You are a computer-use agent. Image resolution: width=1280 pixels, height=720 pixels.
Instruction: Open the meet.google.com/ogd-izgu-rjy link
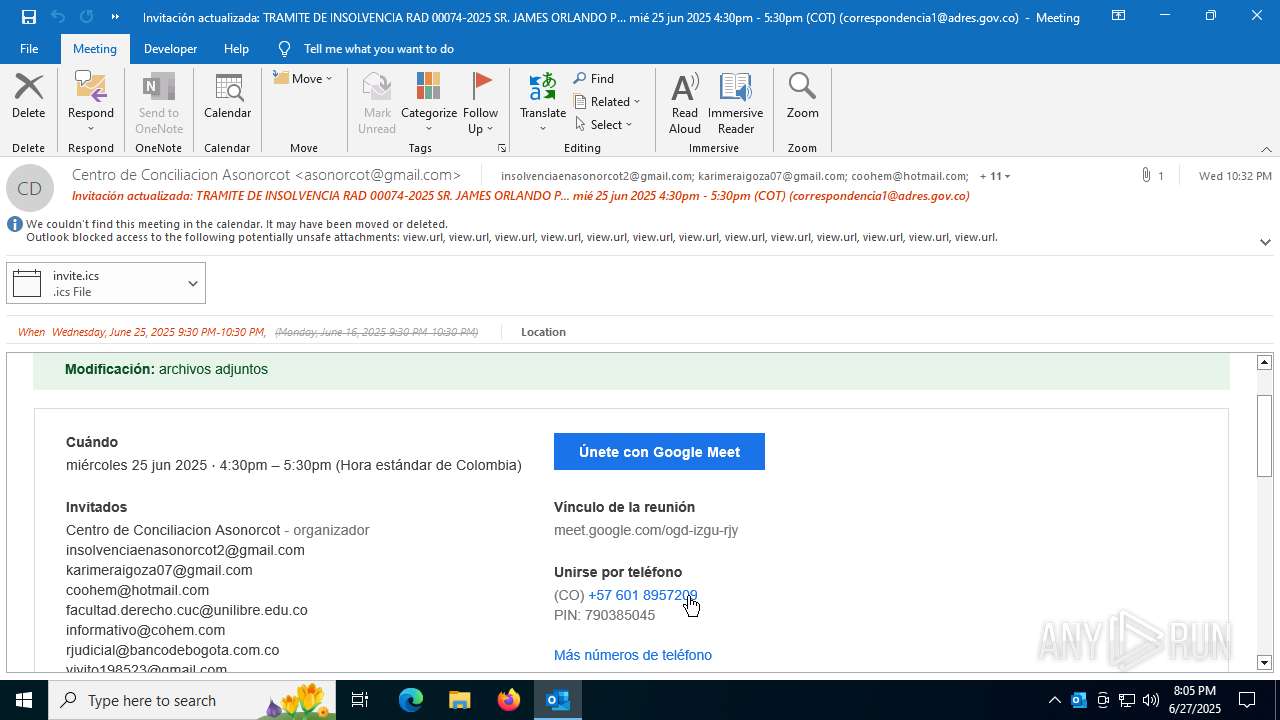(646, 530)
